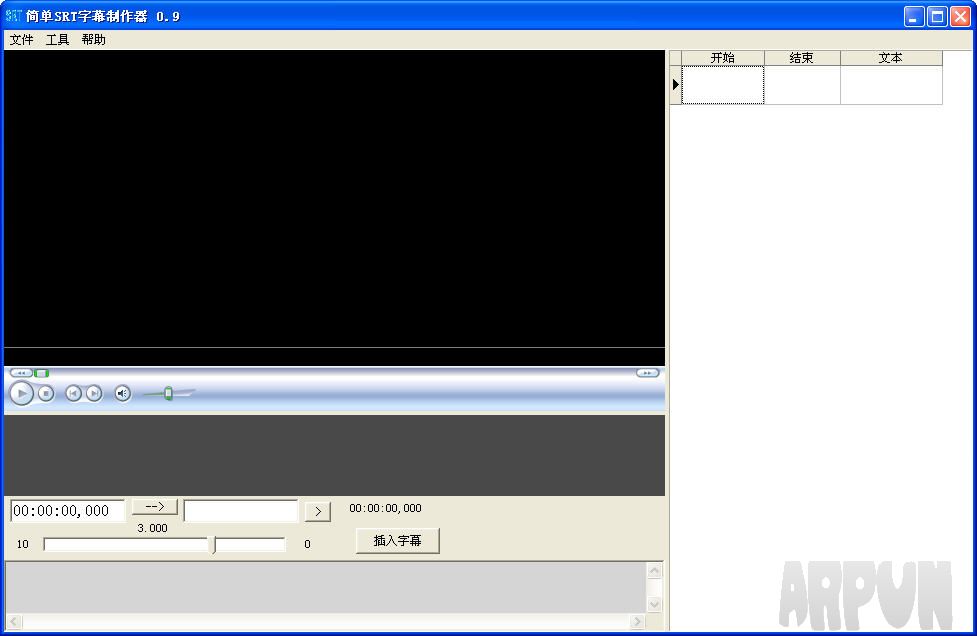Click the next track button

94,394
